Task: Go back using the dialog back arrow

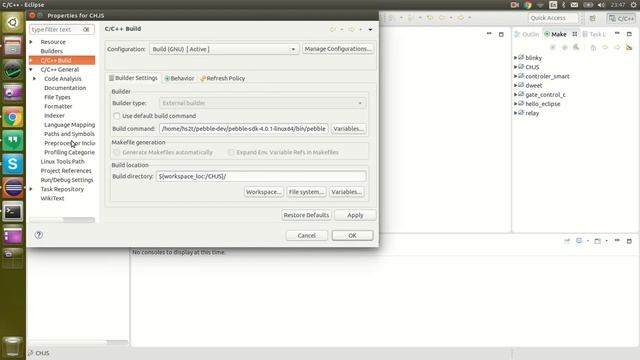Action: point(333,29)
